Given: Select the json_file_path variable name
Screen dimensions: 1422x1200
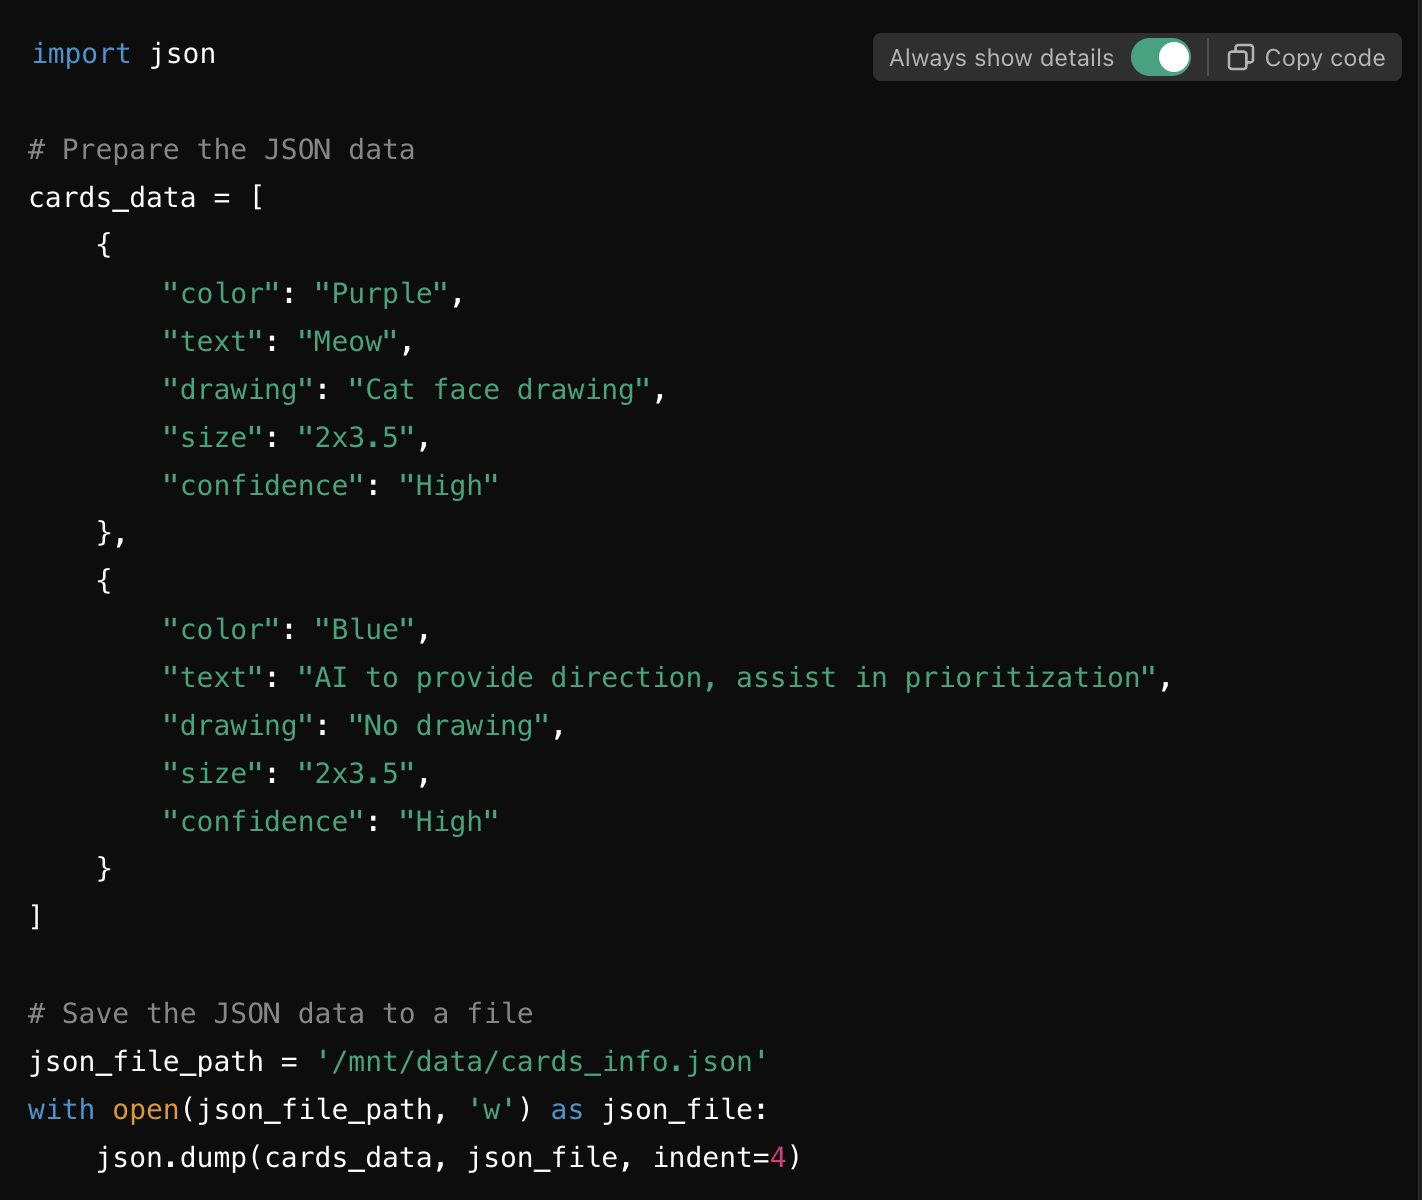Looking at the screenshot, I should (146, 1061).
